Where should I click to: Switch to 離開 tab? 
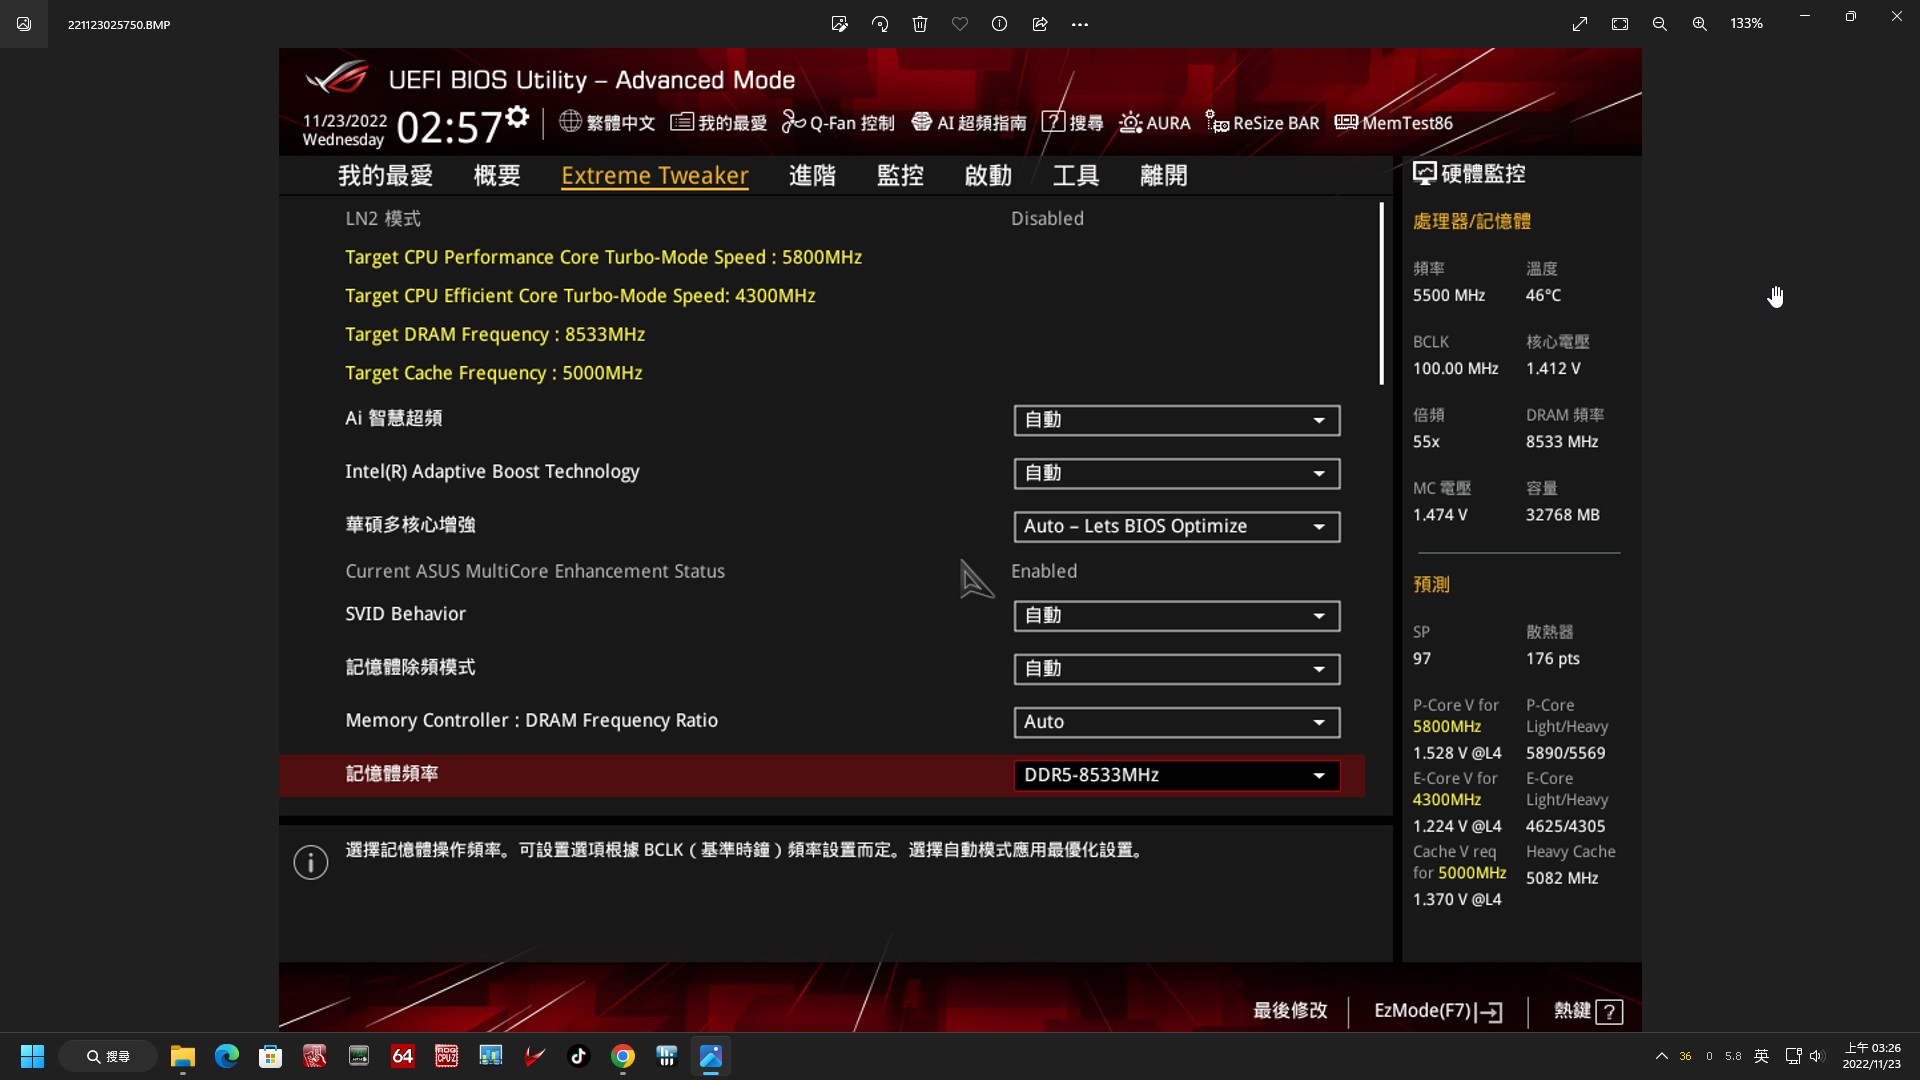click(1164, 176)
